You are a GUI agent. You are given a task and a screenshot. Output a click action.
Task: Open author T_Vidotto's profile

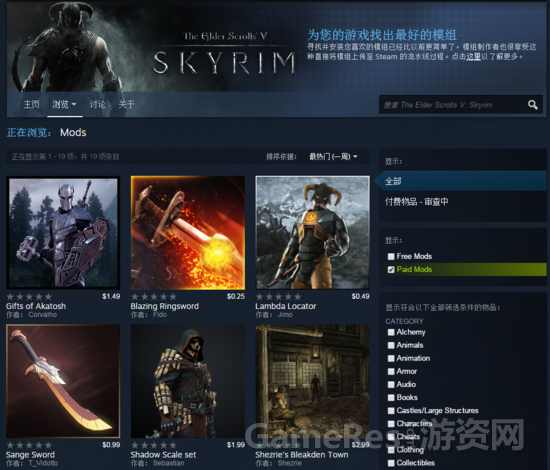point(43,463)
